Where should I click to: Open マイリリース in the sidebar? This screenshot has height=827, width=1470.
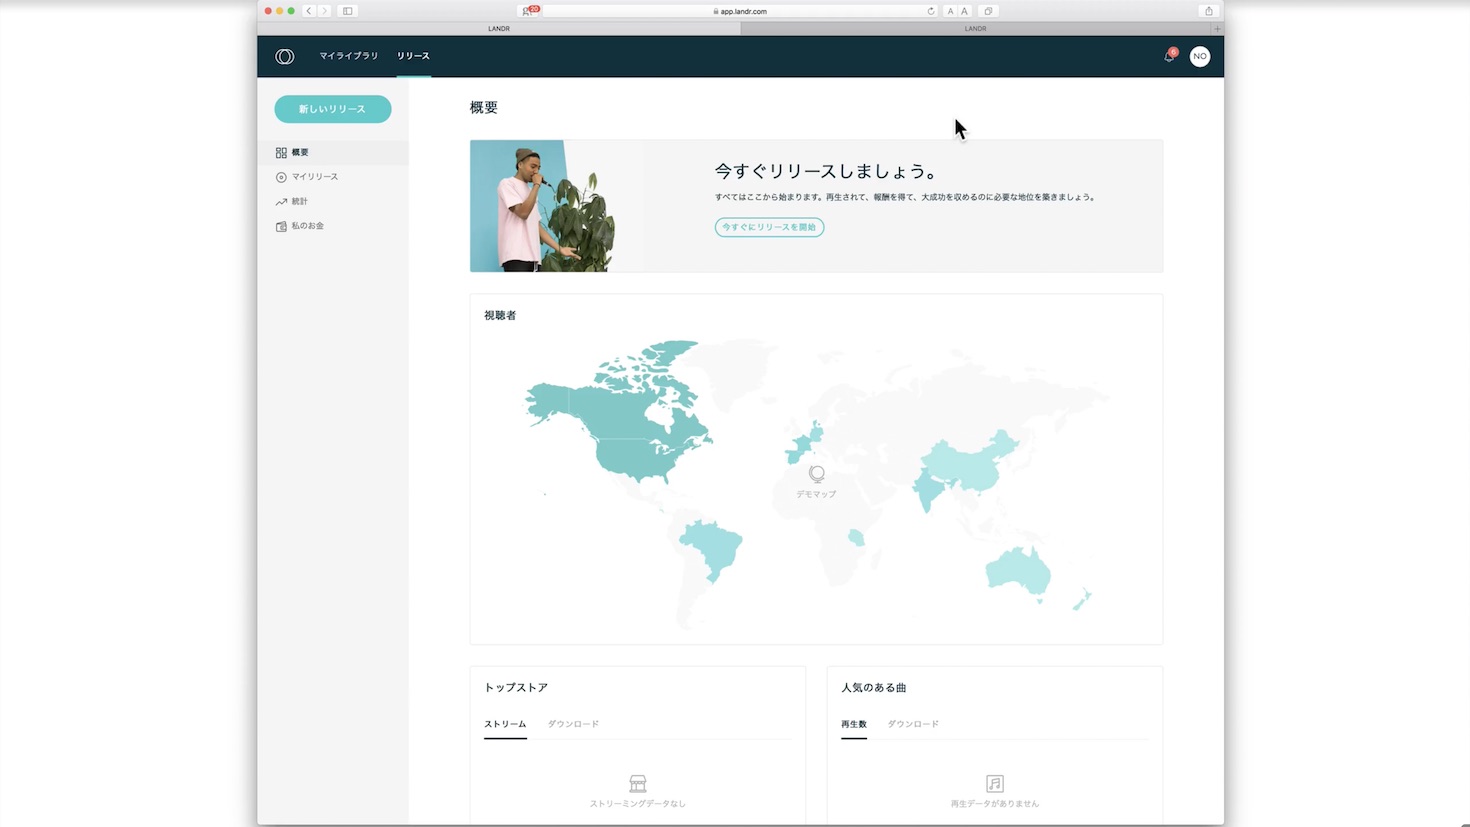coord(333,177)
